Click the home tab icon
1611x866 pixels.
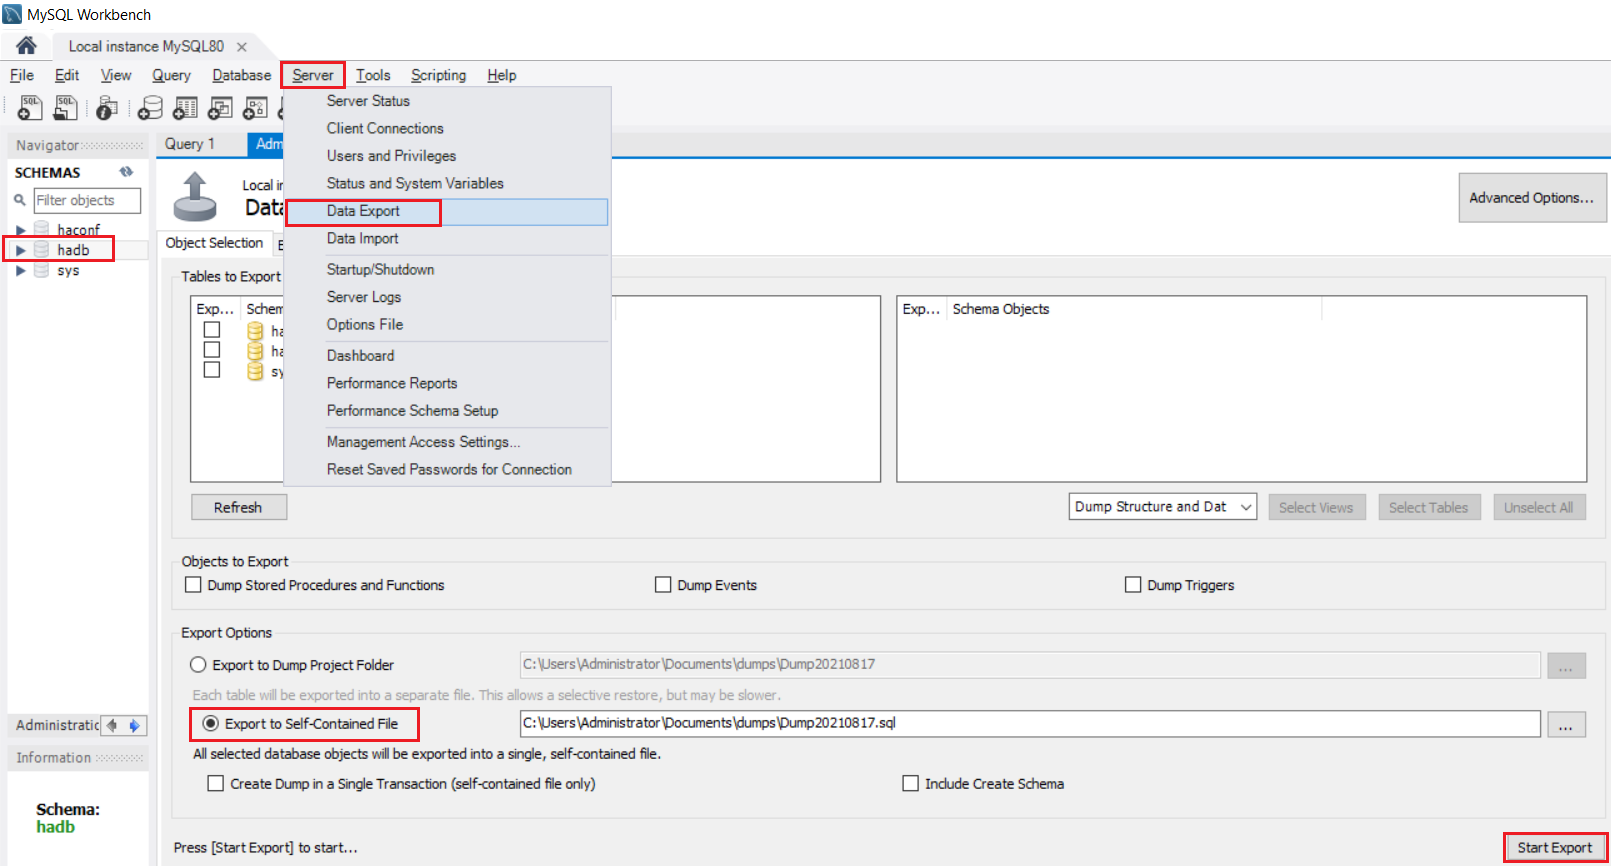26,46
